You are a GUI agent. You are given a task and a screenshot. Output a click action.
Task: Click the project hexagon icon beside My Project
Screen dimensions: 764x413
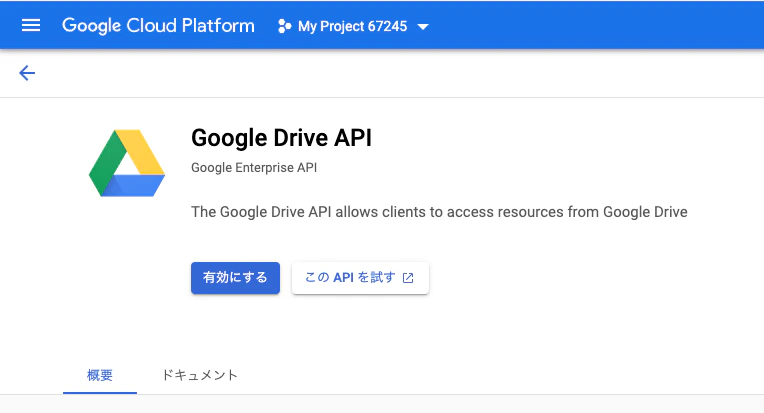284,26
